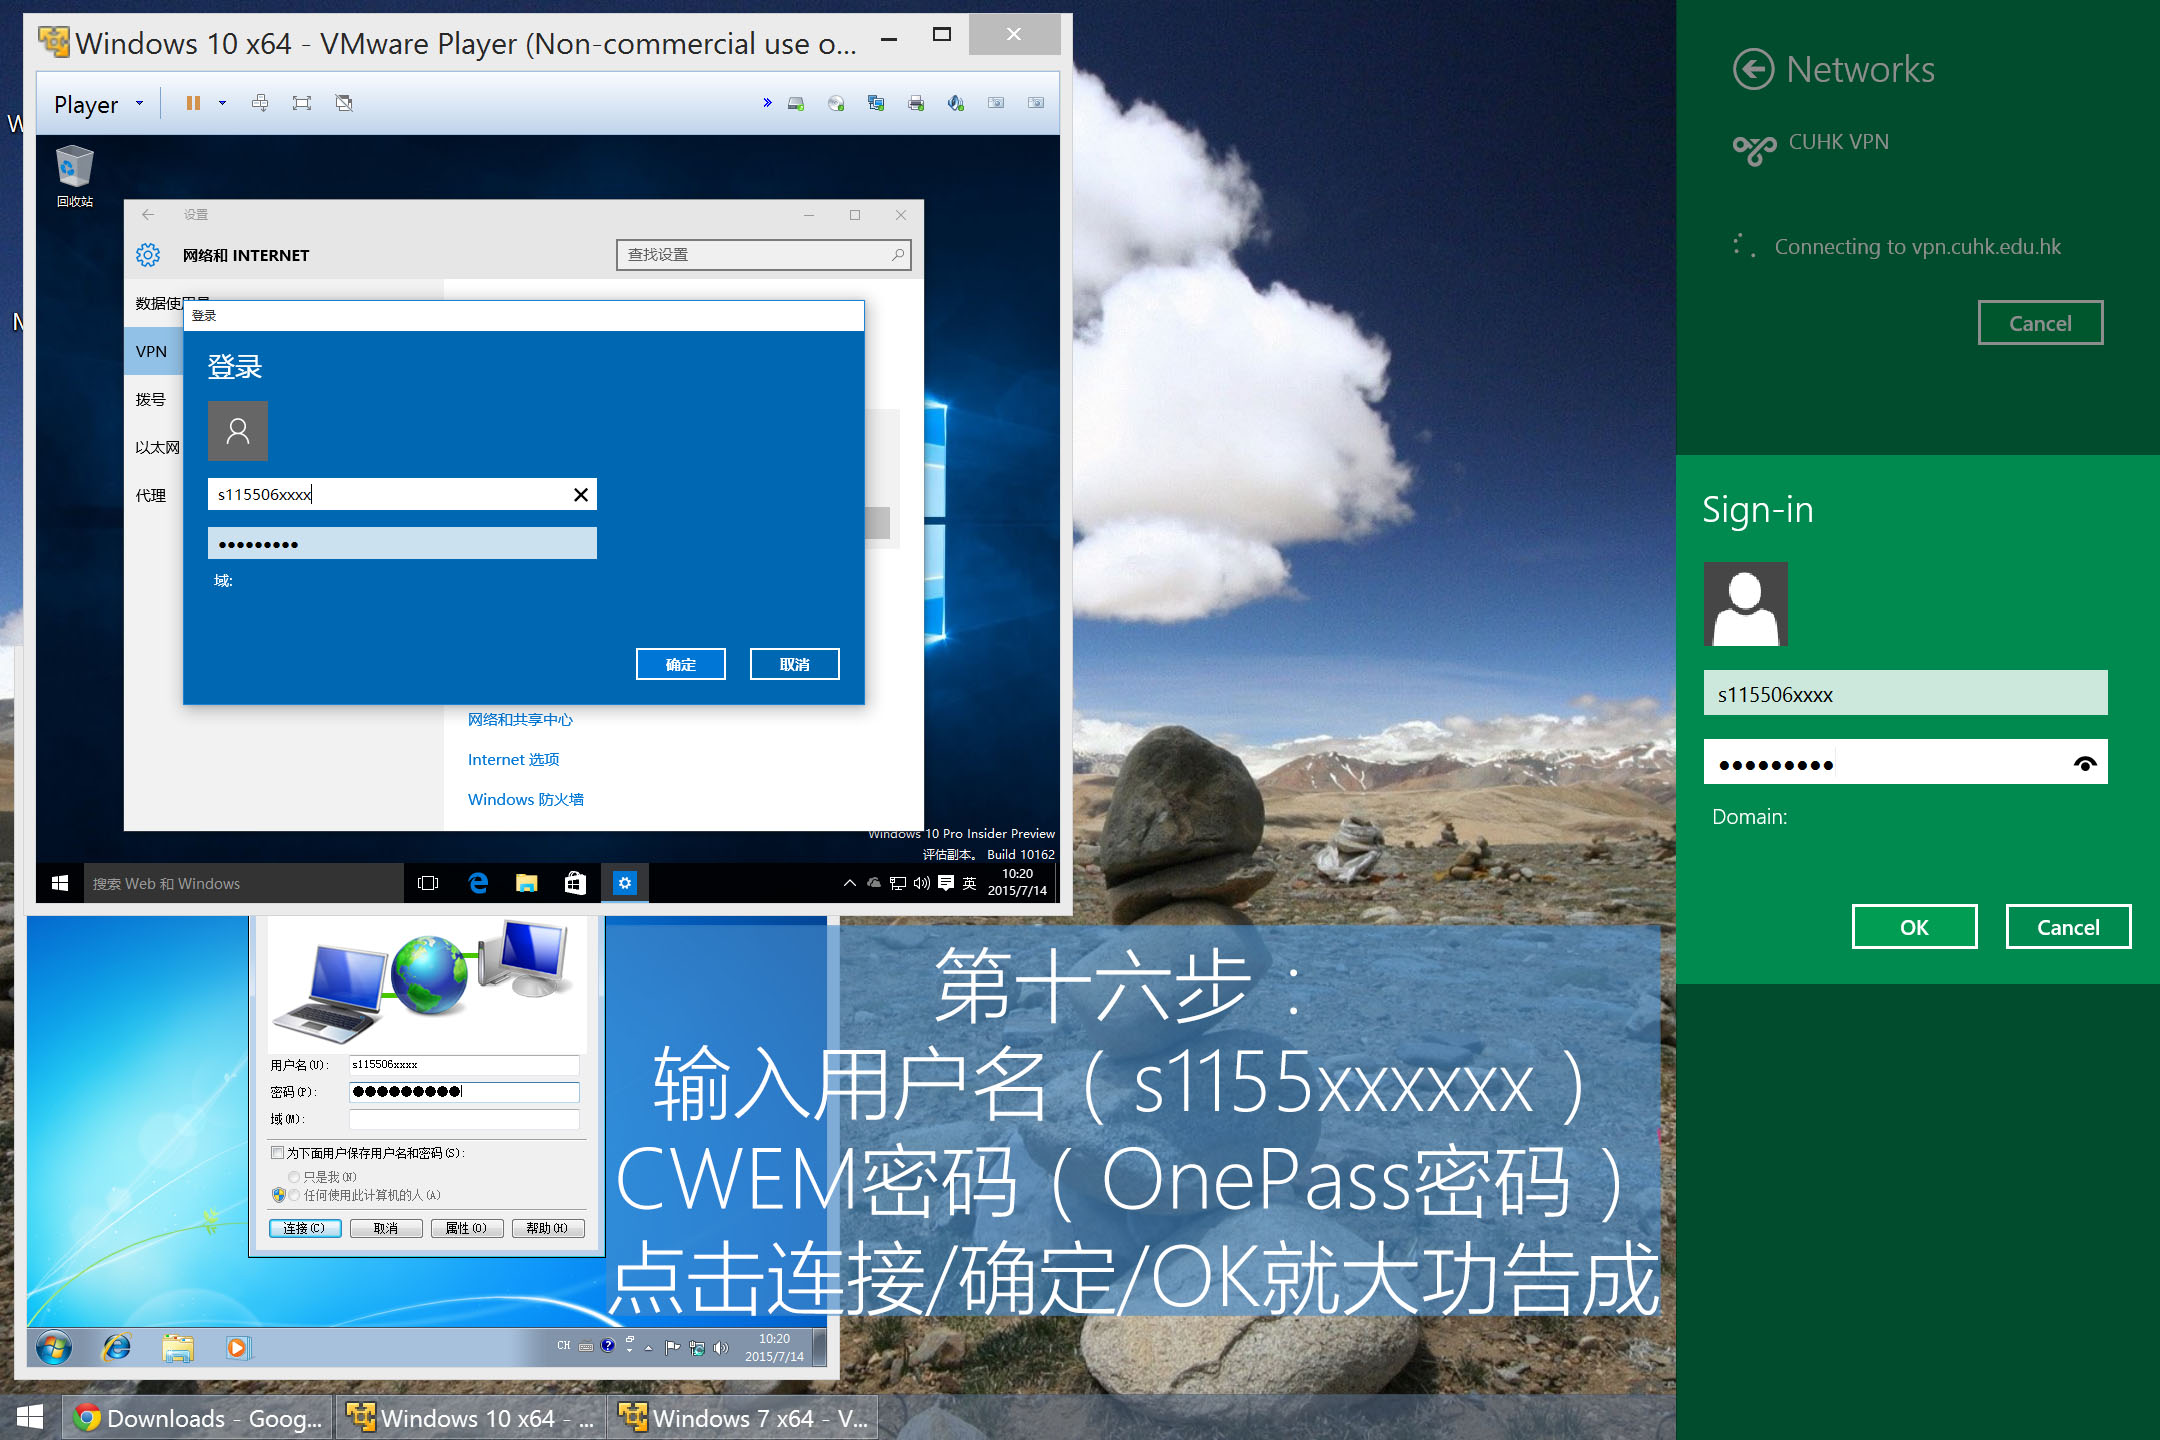Image resolution: width=2160 pixels, height=1440 pixels.
Task: Open the pause button's dropdown arrow in VMware
Action: 222,103
